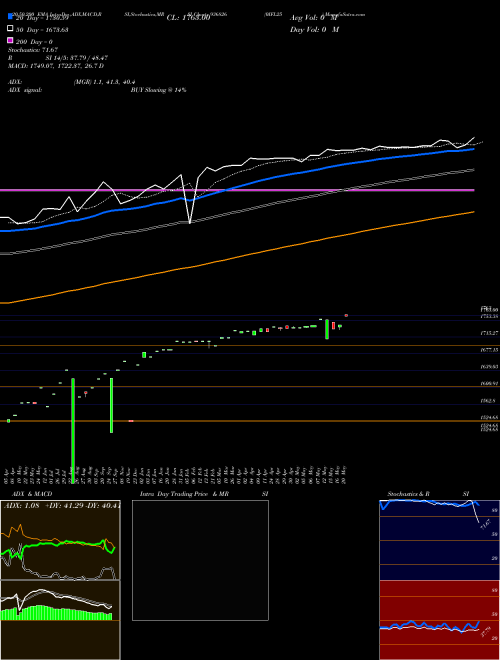Viewport: 500px width, 660px height.
Task: Click the Intra Day Trading Price & MRSI title
Action: [x=204, y=494]
